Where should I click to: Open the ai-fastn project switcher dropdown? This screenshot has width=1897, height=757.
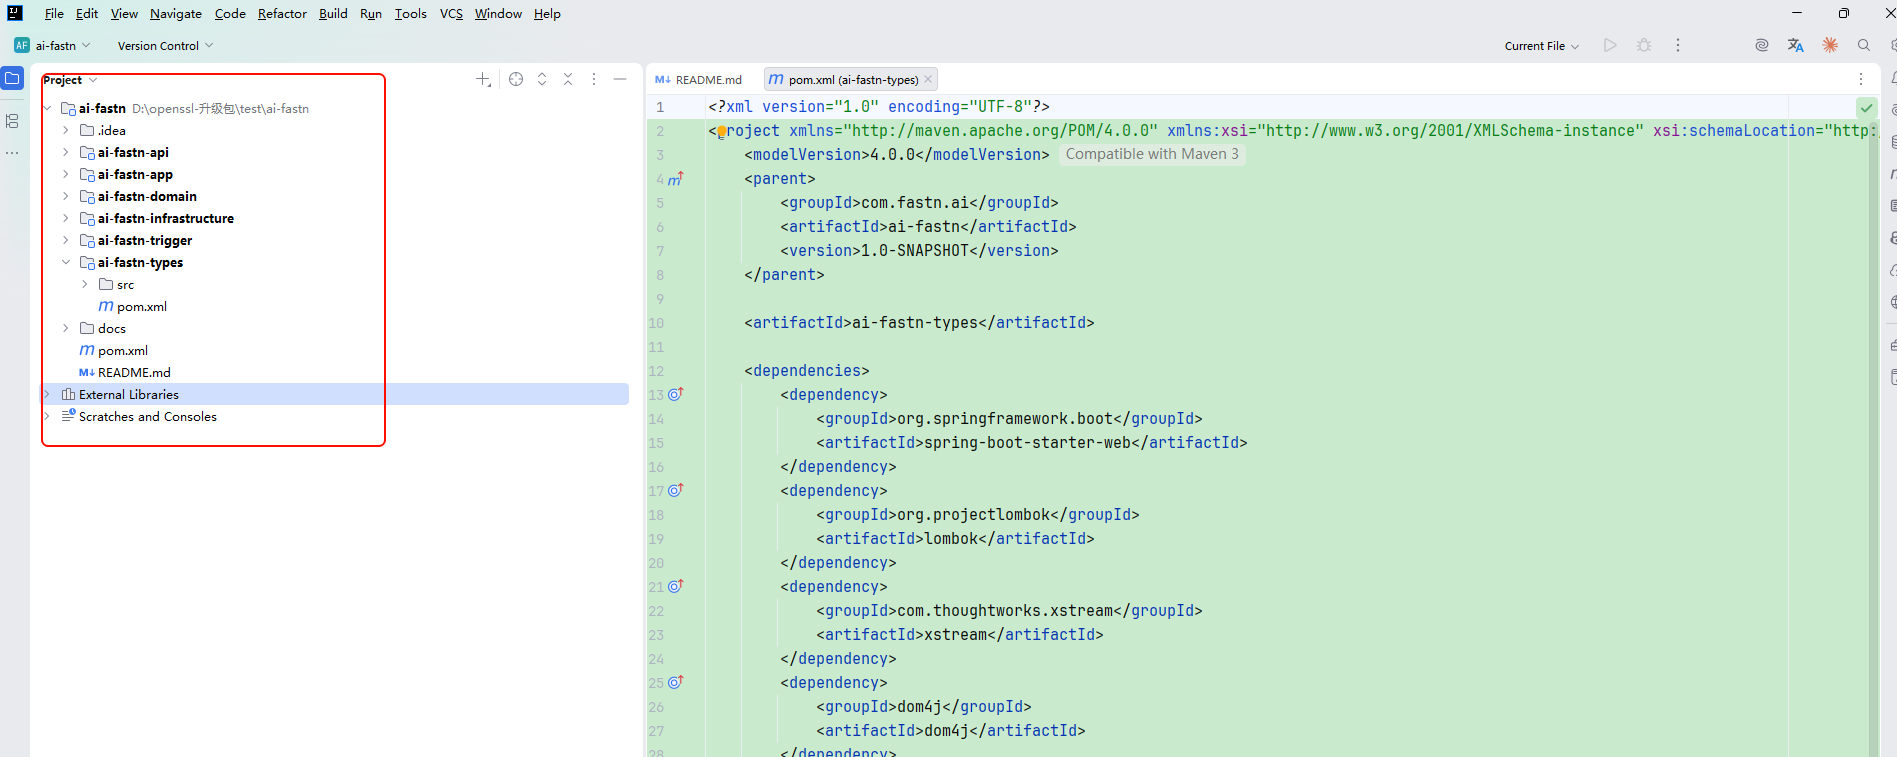tap(52, 45)
